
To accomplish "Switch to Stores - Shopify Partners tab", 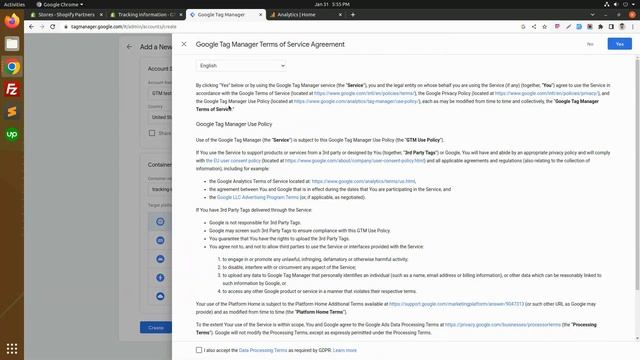I will [x=66, y=15].
